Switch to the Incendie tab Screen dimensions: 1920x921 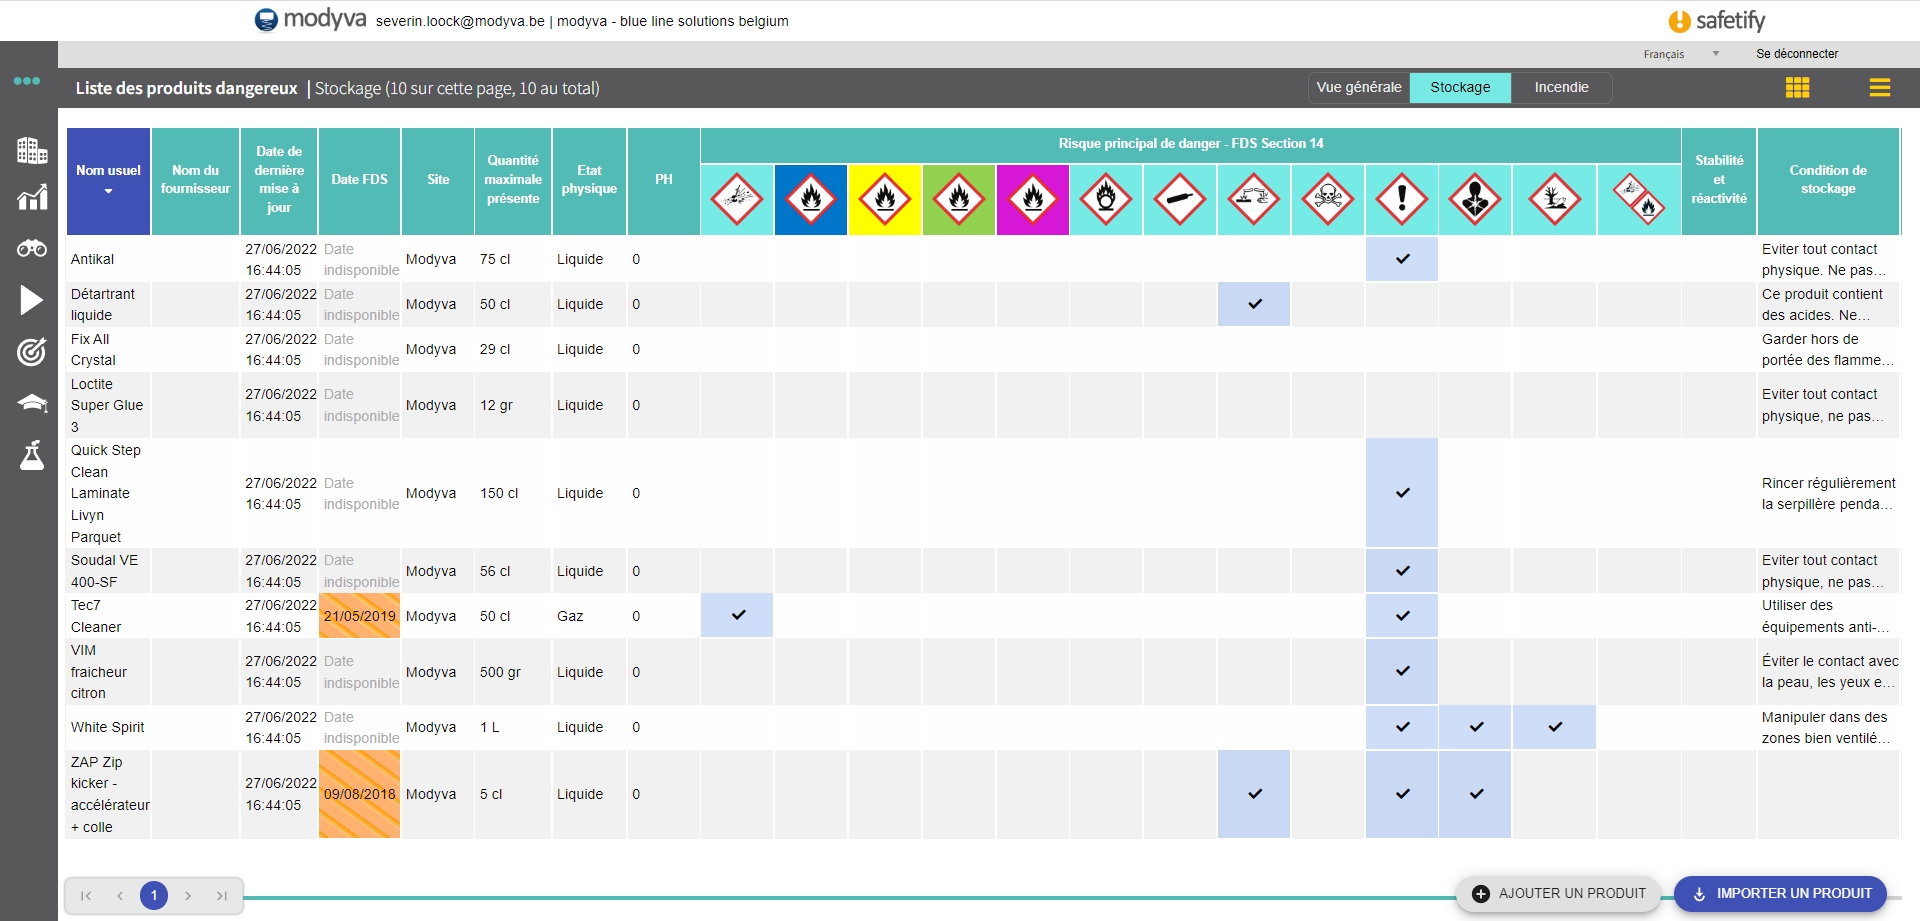point(1561,88)
